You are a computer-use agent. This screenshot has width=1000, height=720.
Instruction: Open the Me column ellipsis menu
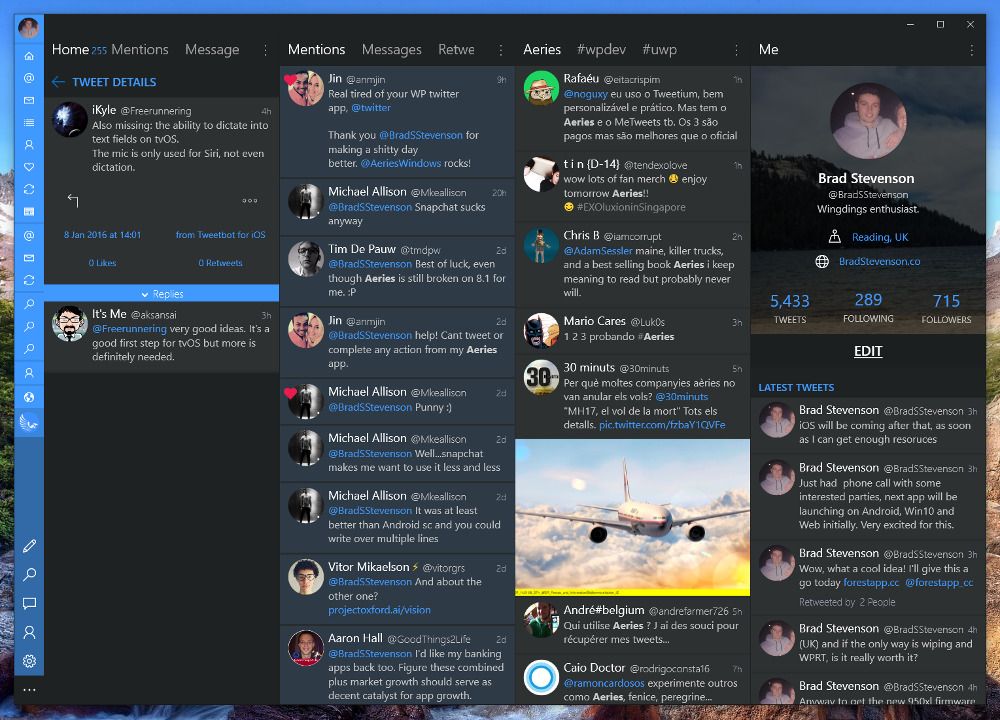(971, 49)
